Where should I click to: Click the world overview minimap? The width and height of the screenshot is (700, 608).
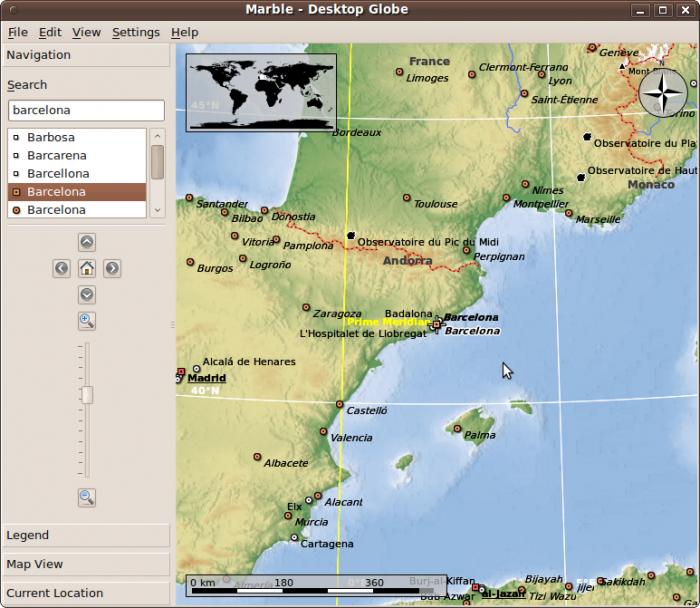[261, 92]
